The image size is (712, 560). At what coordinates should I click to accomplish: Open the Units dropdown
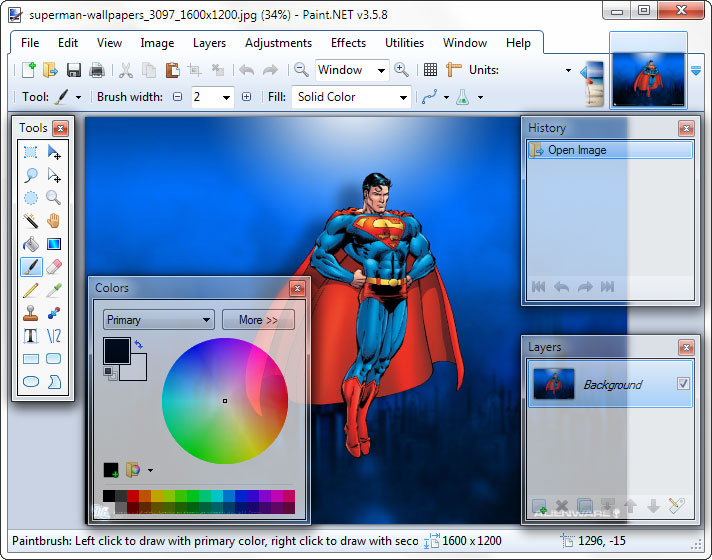point(568,70)
